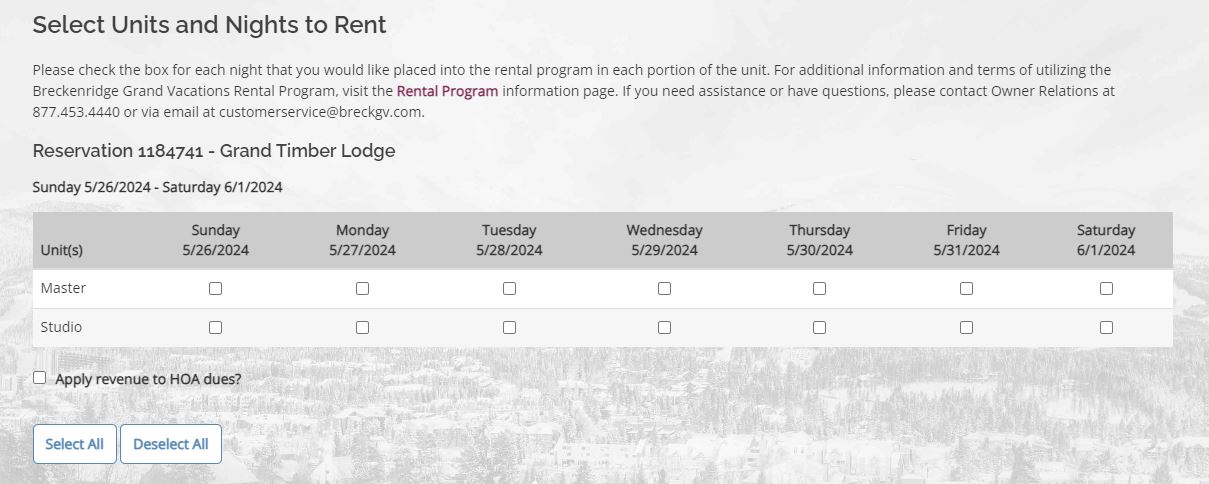Check Studio unit for Sunday 5/26/2024
The image size is (1209, 484).
(215, 327)
